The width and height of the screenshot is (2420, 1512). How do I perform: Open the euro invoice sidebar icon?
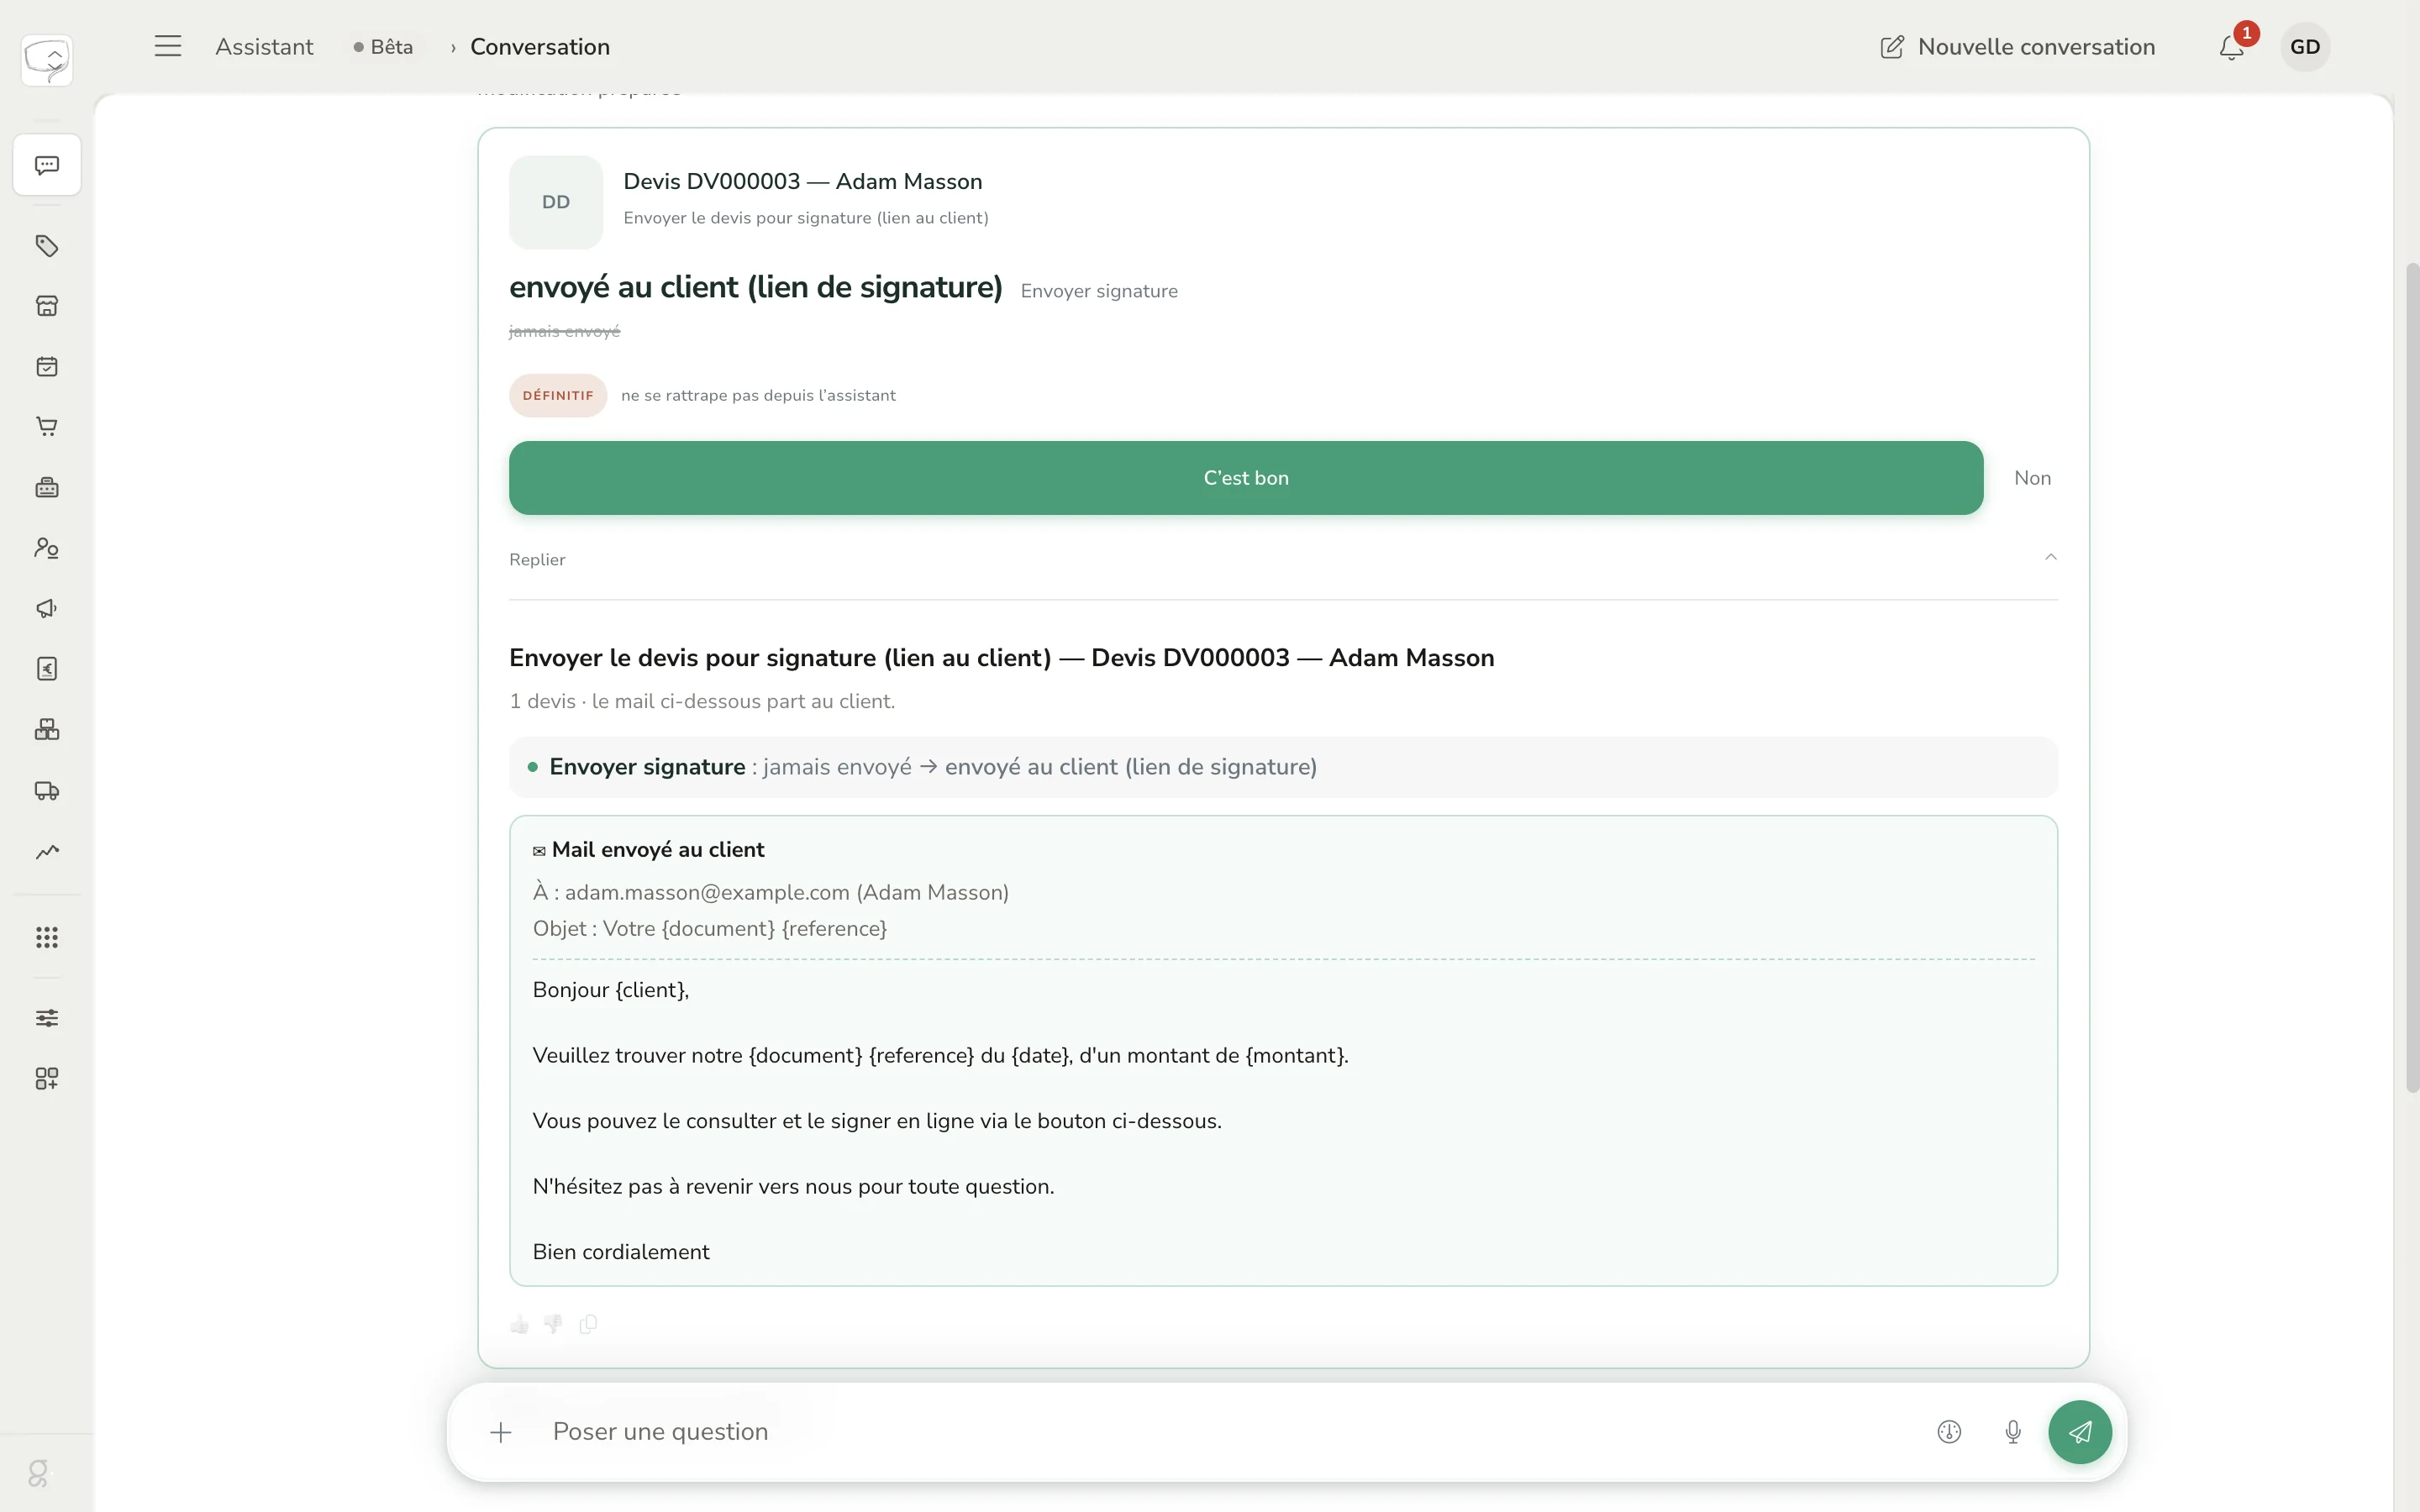click(x=47, y=669)
